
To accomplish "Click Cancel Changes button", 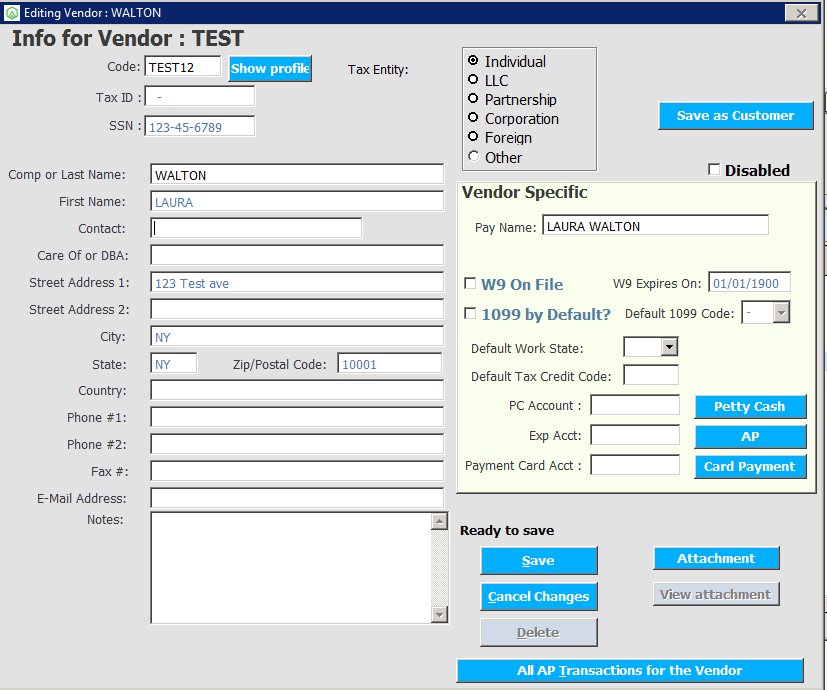I will click(x=538, y=597).
